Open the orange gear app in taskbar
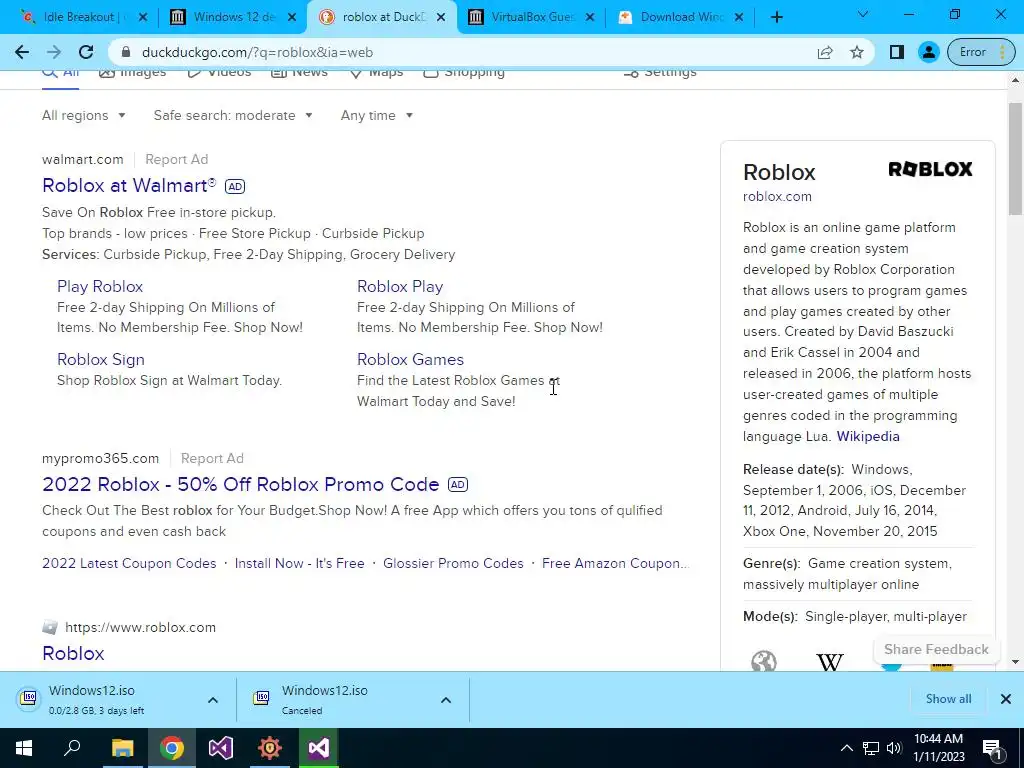 pyautogui.click(x=270, y=748)
